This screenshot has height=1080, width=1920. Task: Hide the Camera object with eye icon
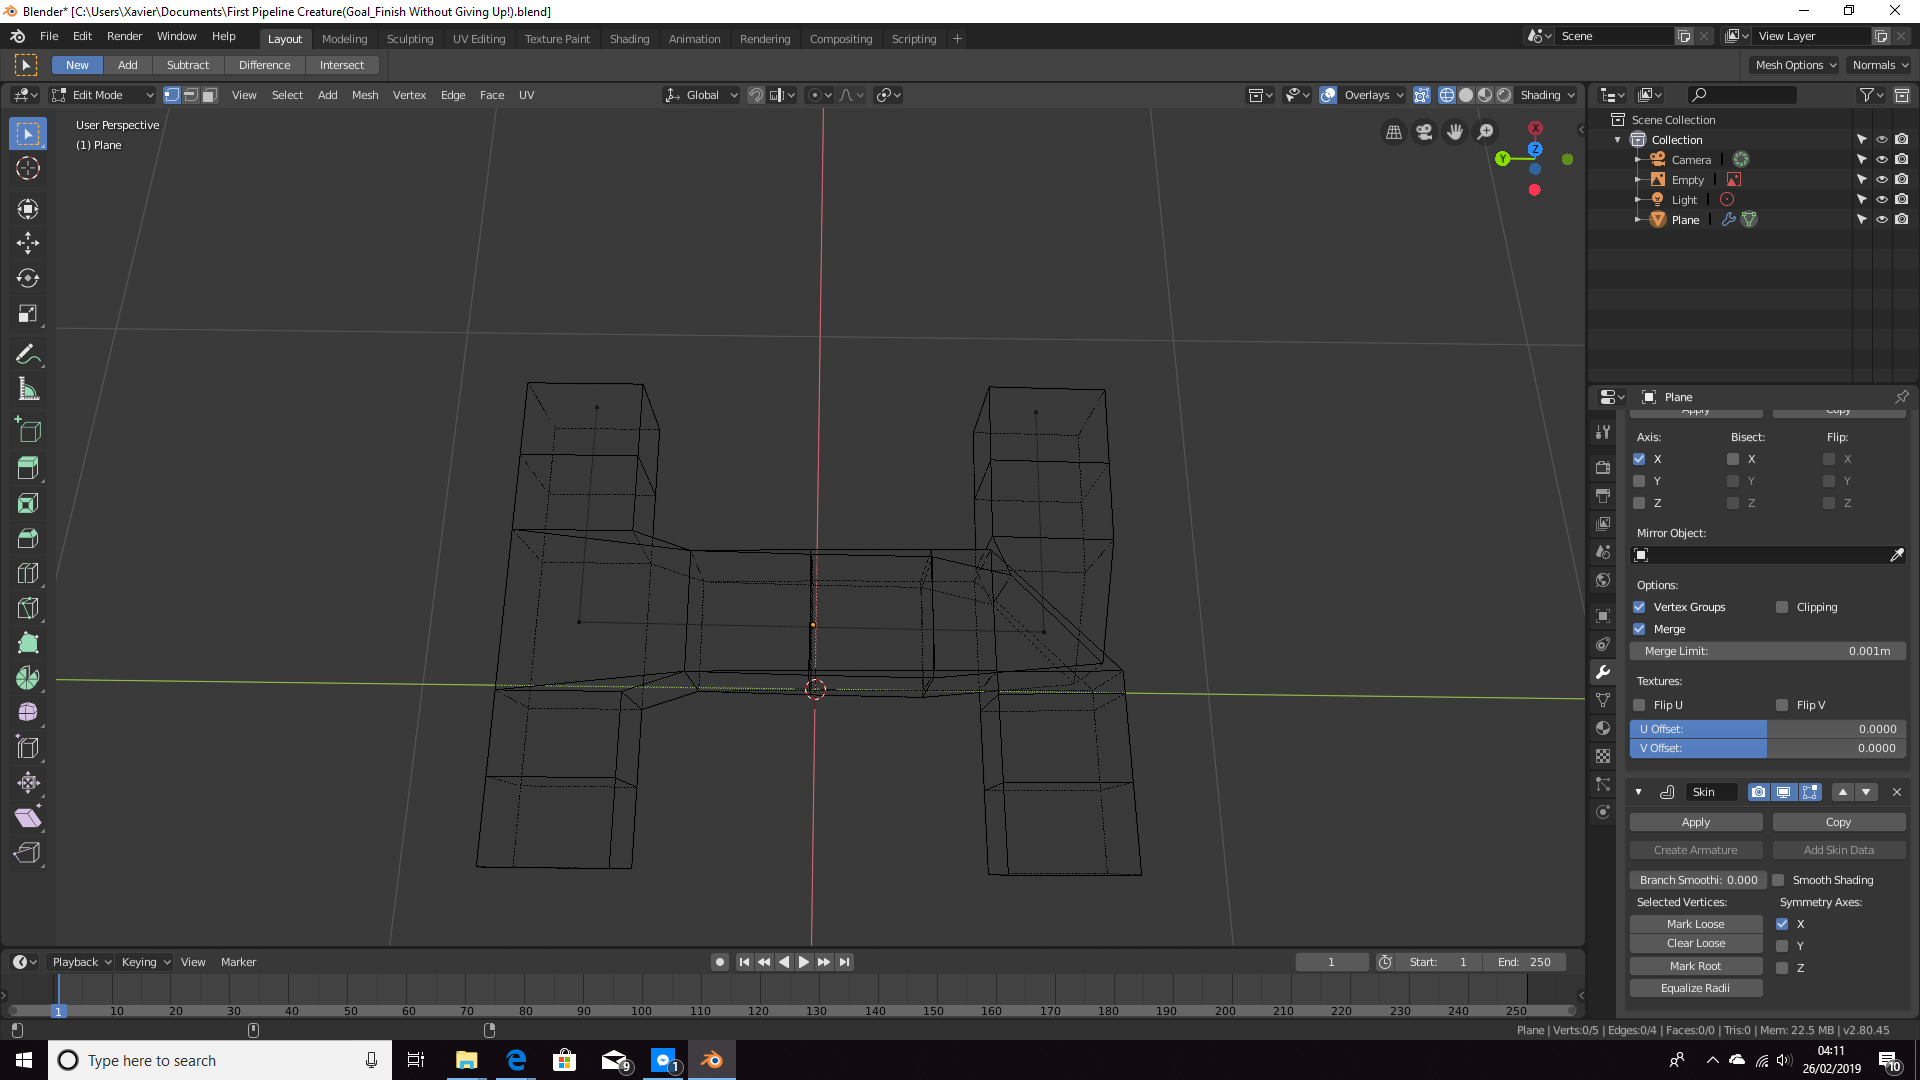1881,160
